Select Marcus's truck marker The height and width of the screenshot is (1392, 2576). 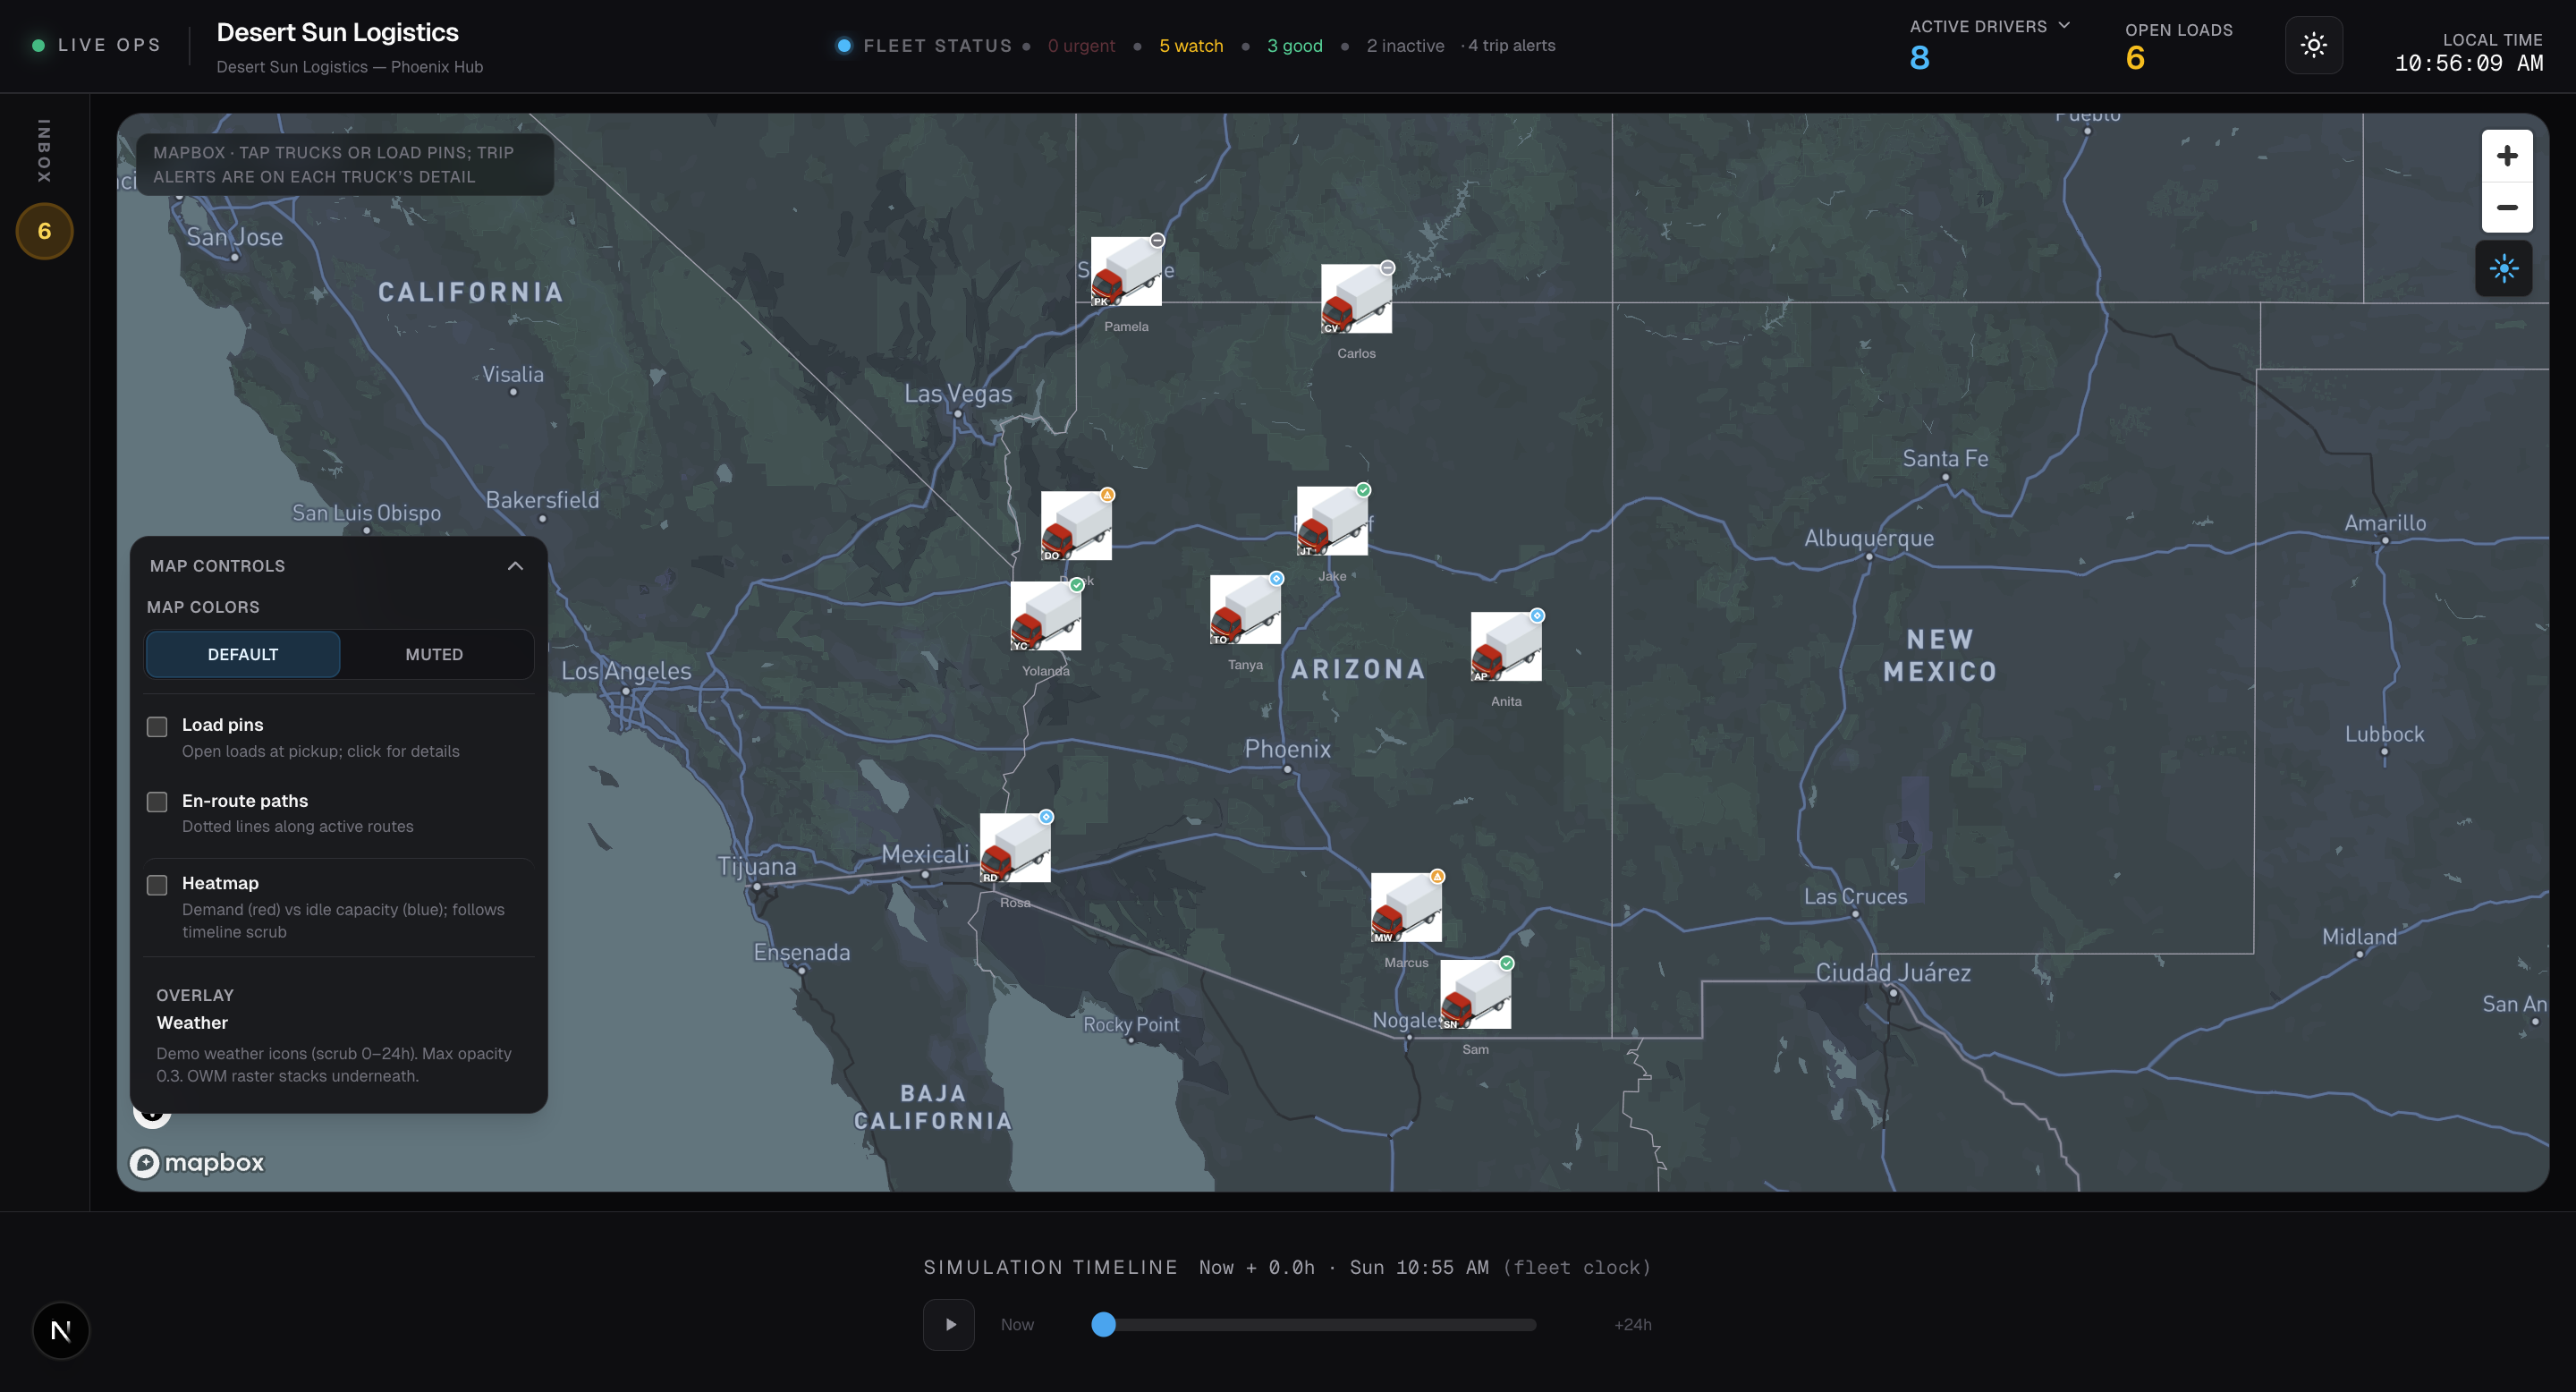[1406, 907]
